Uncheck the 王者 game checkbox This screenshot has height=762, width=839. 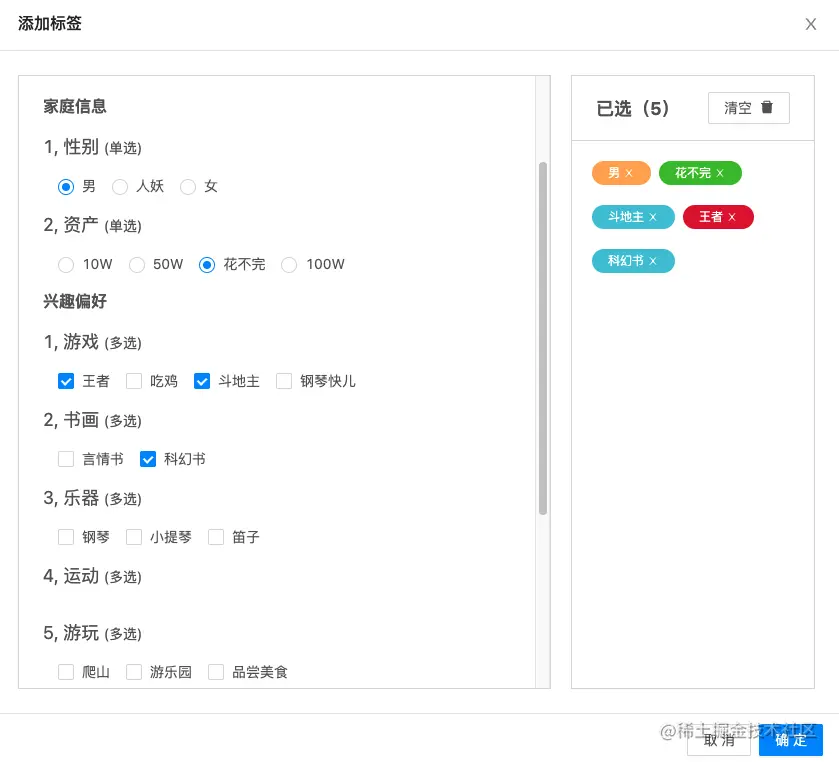(x=66, y=382)
